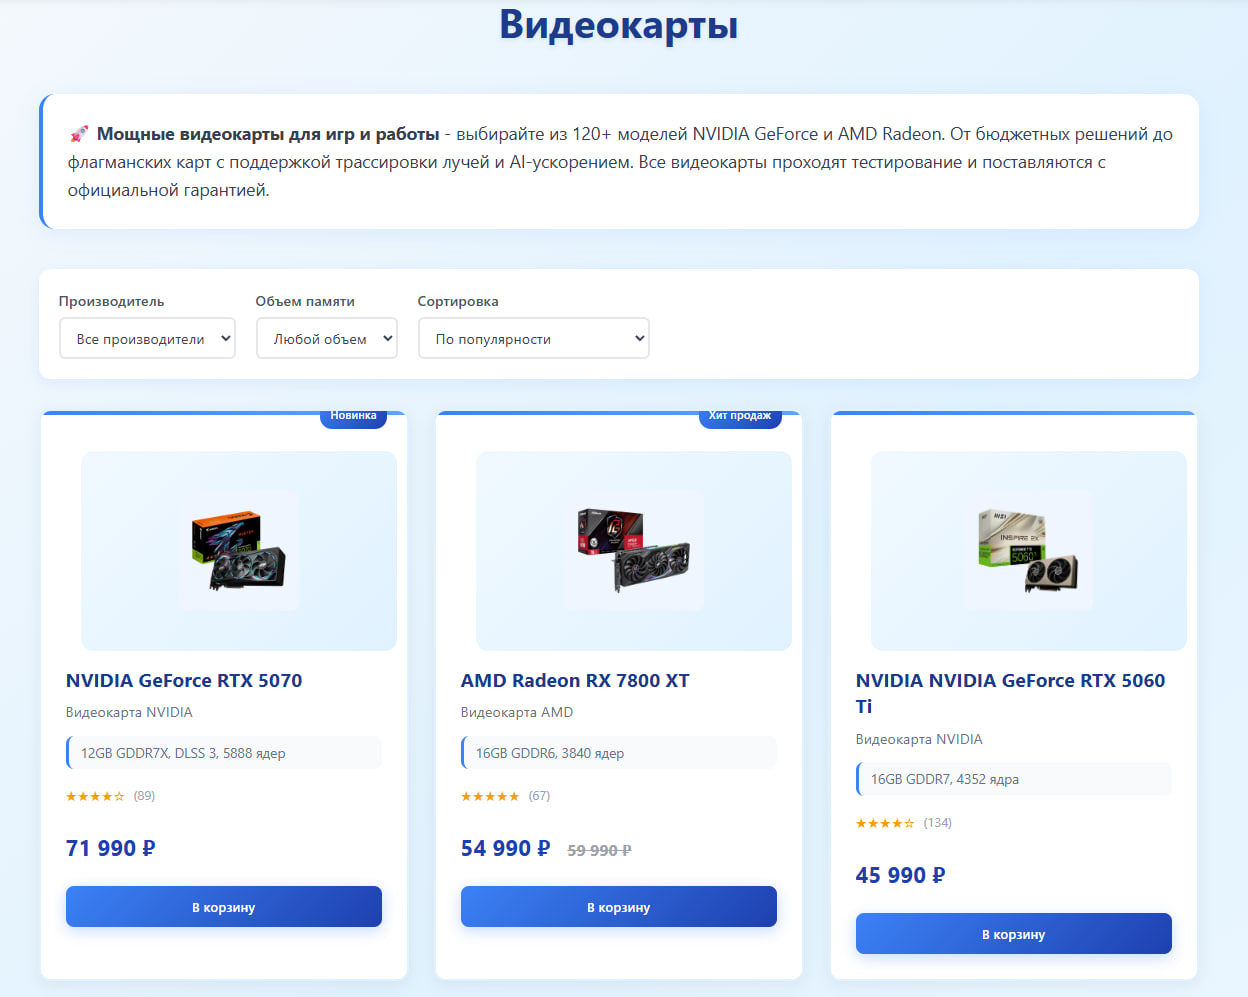Click the RTX 5070 product image
Screen dimensions: 1248x997
point(239,551)
